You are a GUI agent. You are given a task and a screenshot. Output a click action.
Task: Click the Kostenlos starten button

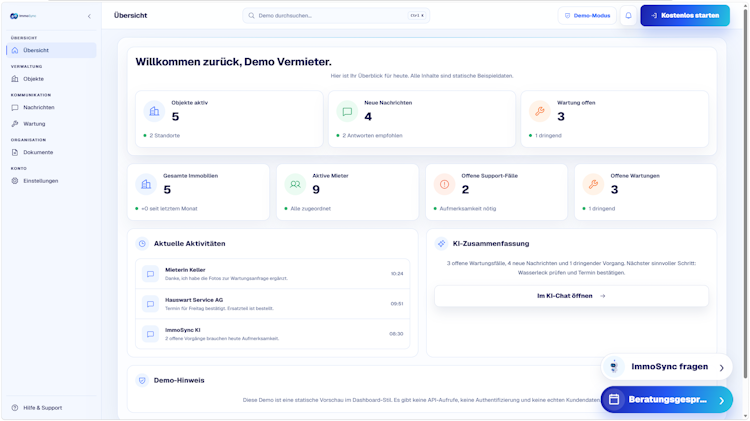685,16
